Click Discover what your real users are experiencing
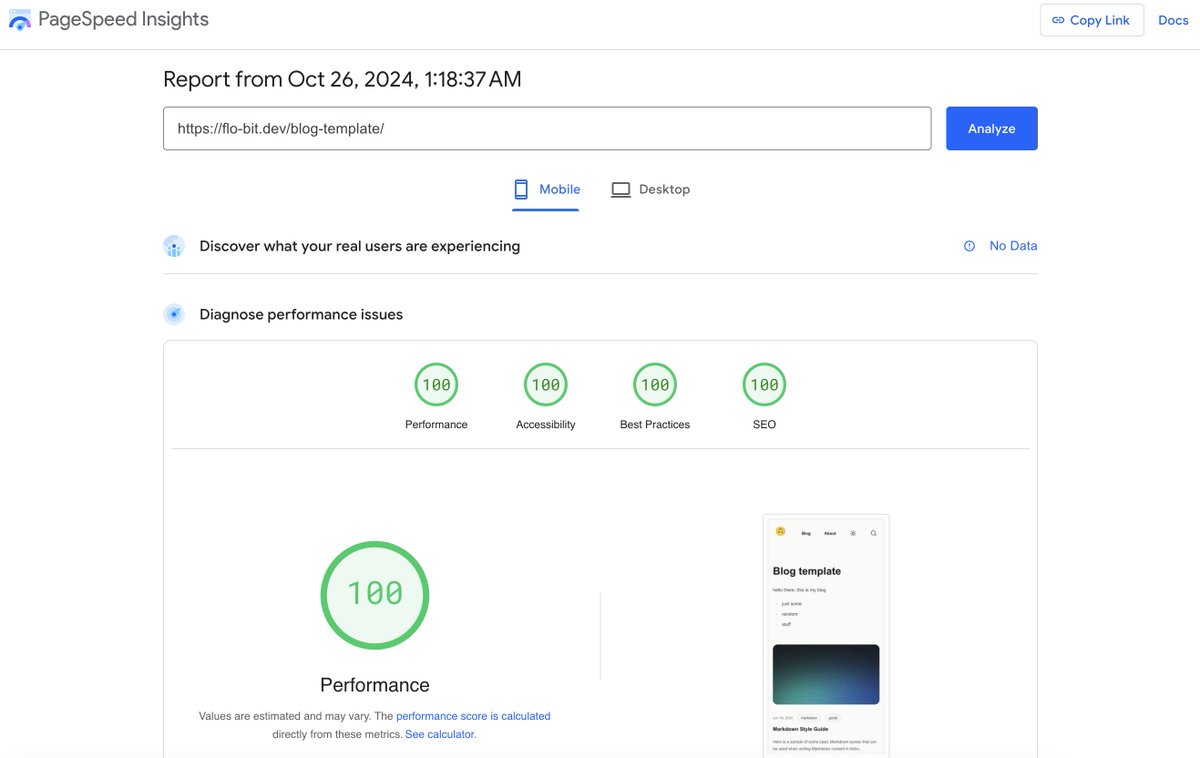This screenshot has height=758, width=1200. coord(359,246)
